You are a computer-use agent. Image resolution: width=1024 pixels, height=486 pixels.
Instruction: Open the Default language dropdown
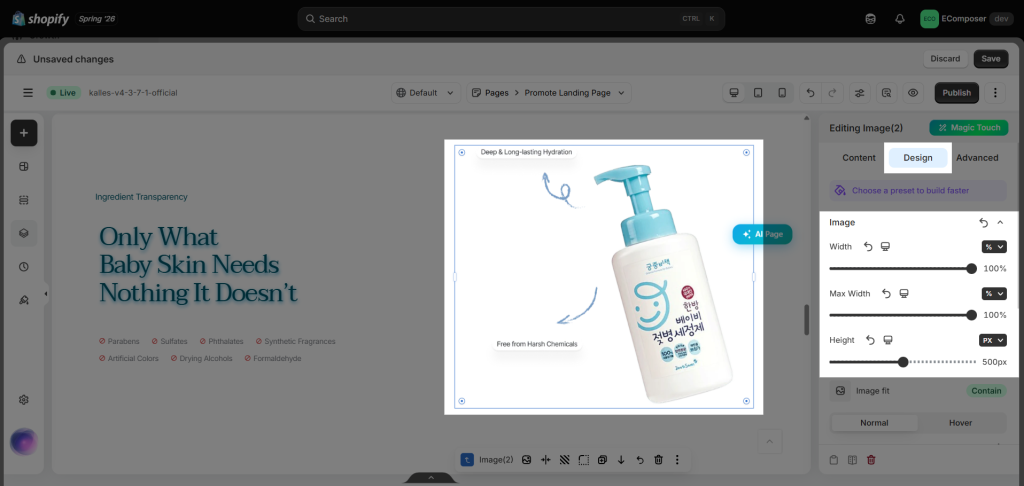426,93
